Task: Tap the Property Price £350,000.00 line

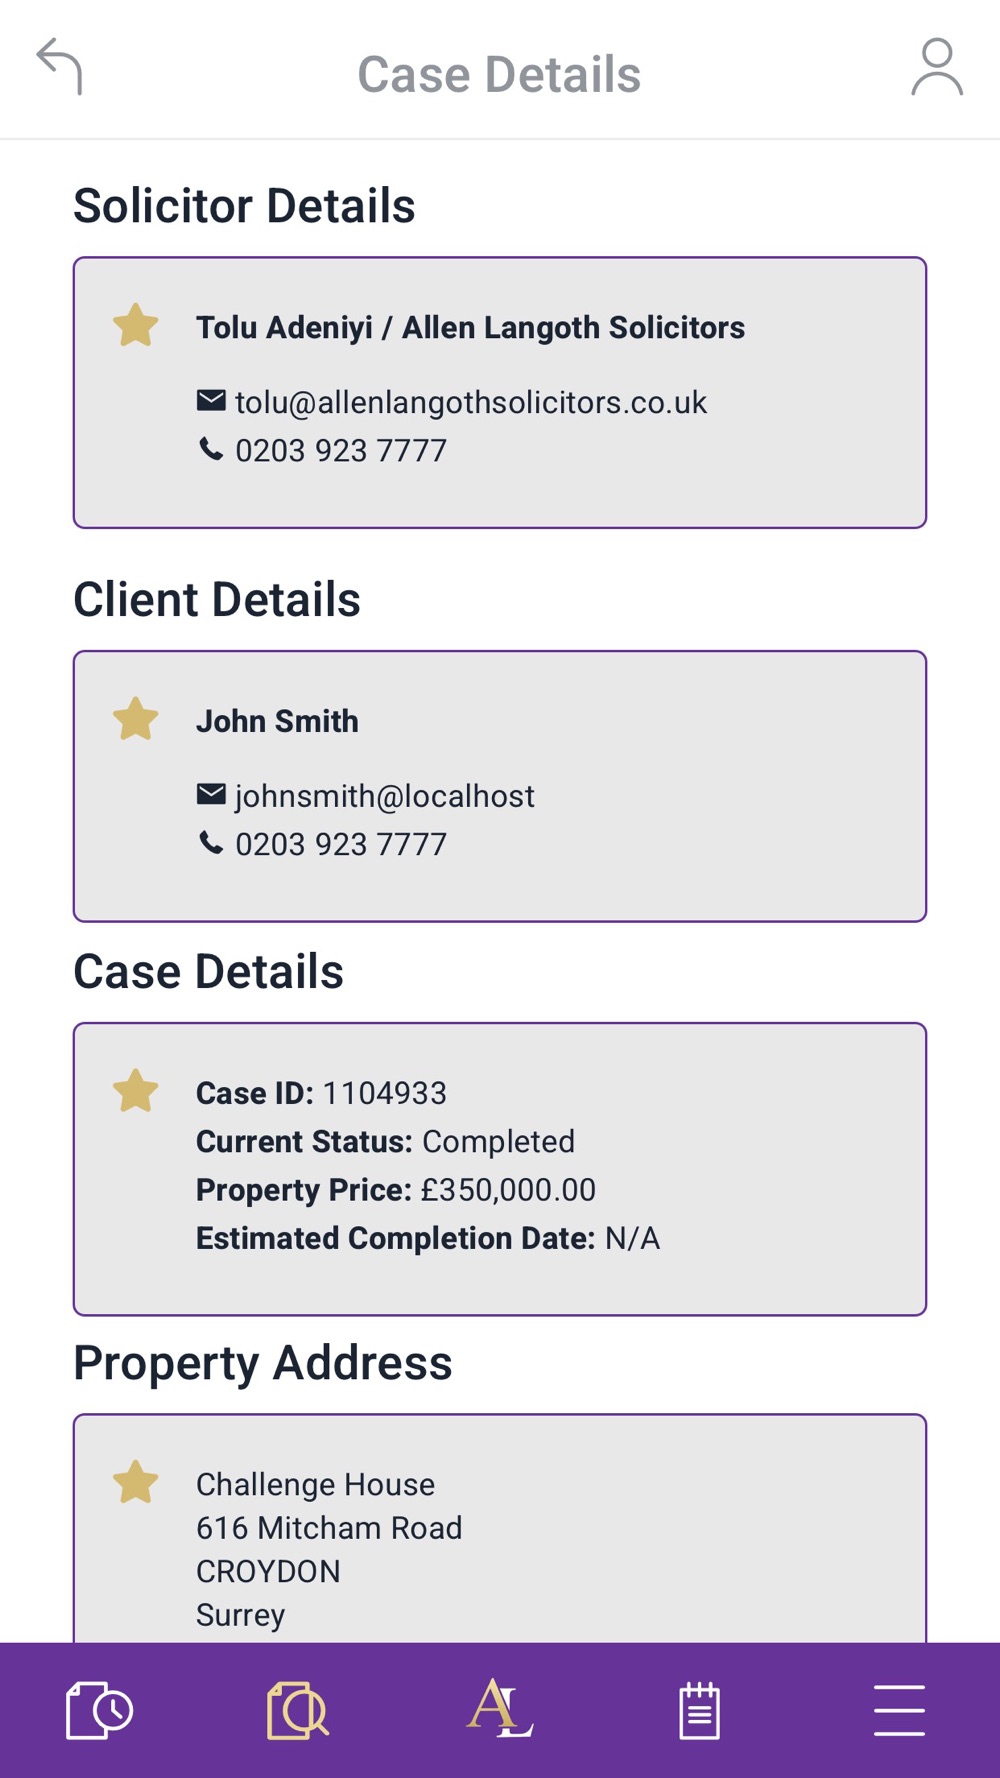Action: tap(396, 1190)
